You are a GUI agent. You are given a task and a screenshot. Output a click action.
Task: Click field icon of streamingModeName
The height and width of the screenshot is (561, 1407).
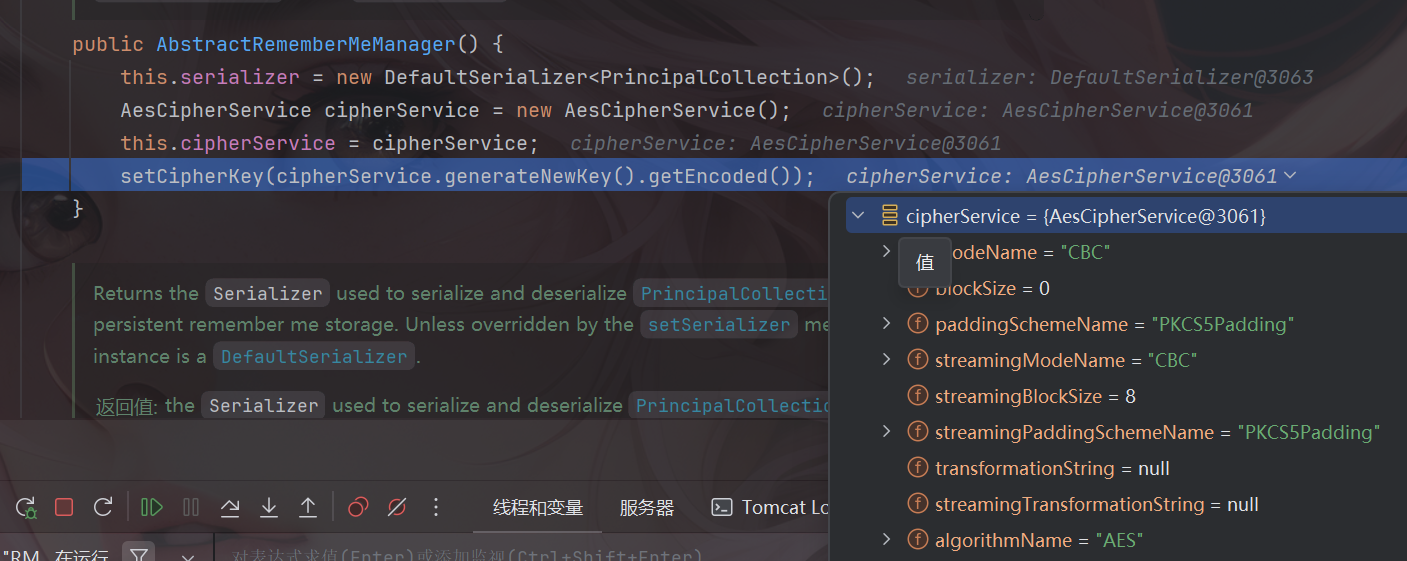pyautogui.click(x=916, y=360)
